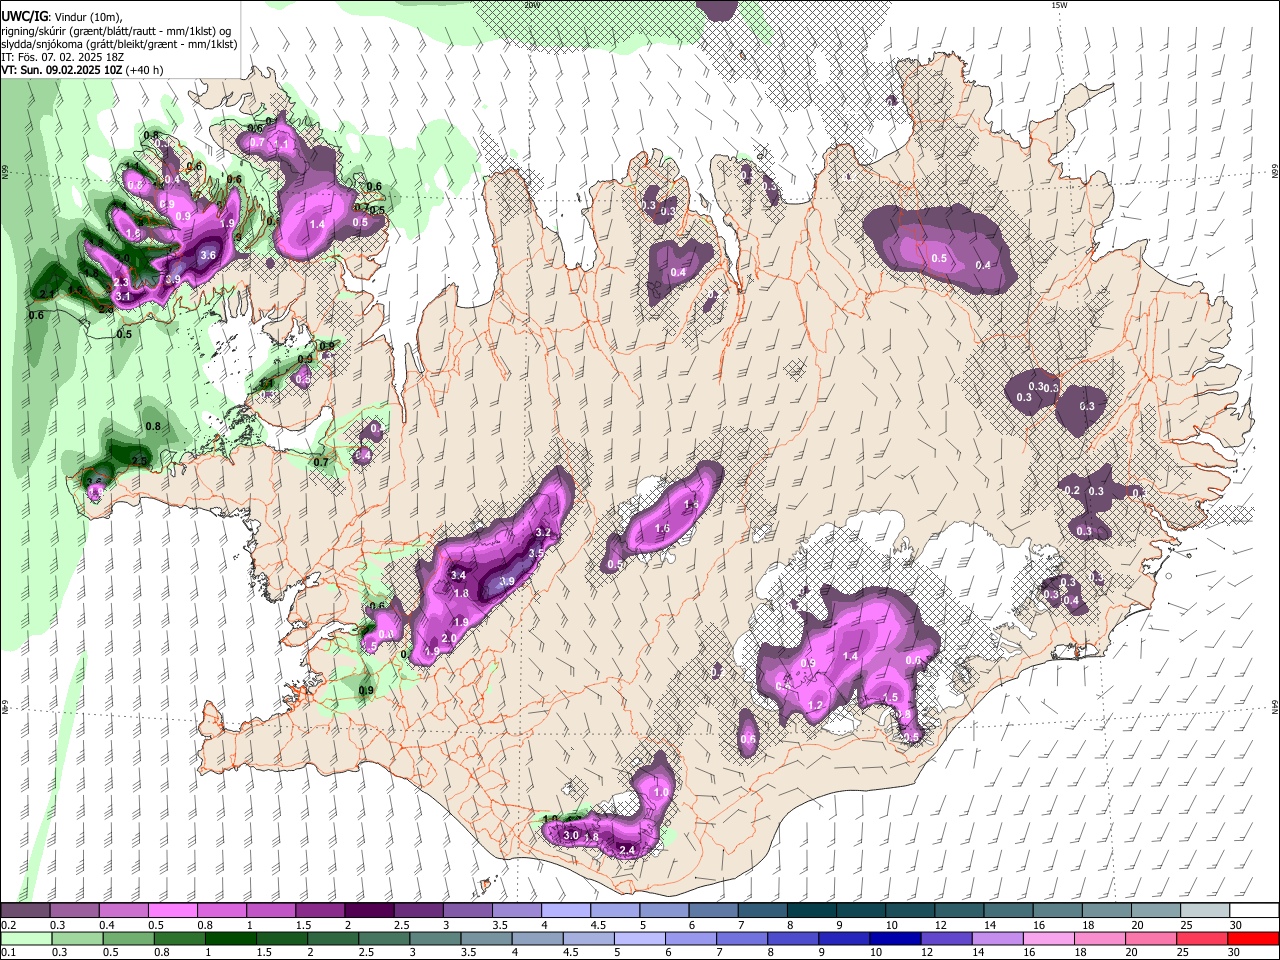Click the pale grey 25–30 snow scale swatch
The width and height of the screenshot is (1280, 960).
click(1205, 911)
